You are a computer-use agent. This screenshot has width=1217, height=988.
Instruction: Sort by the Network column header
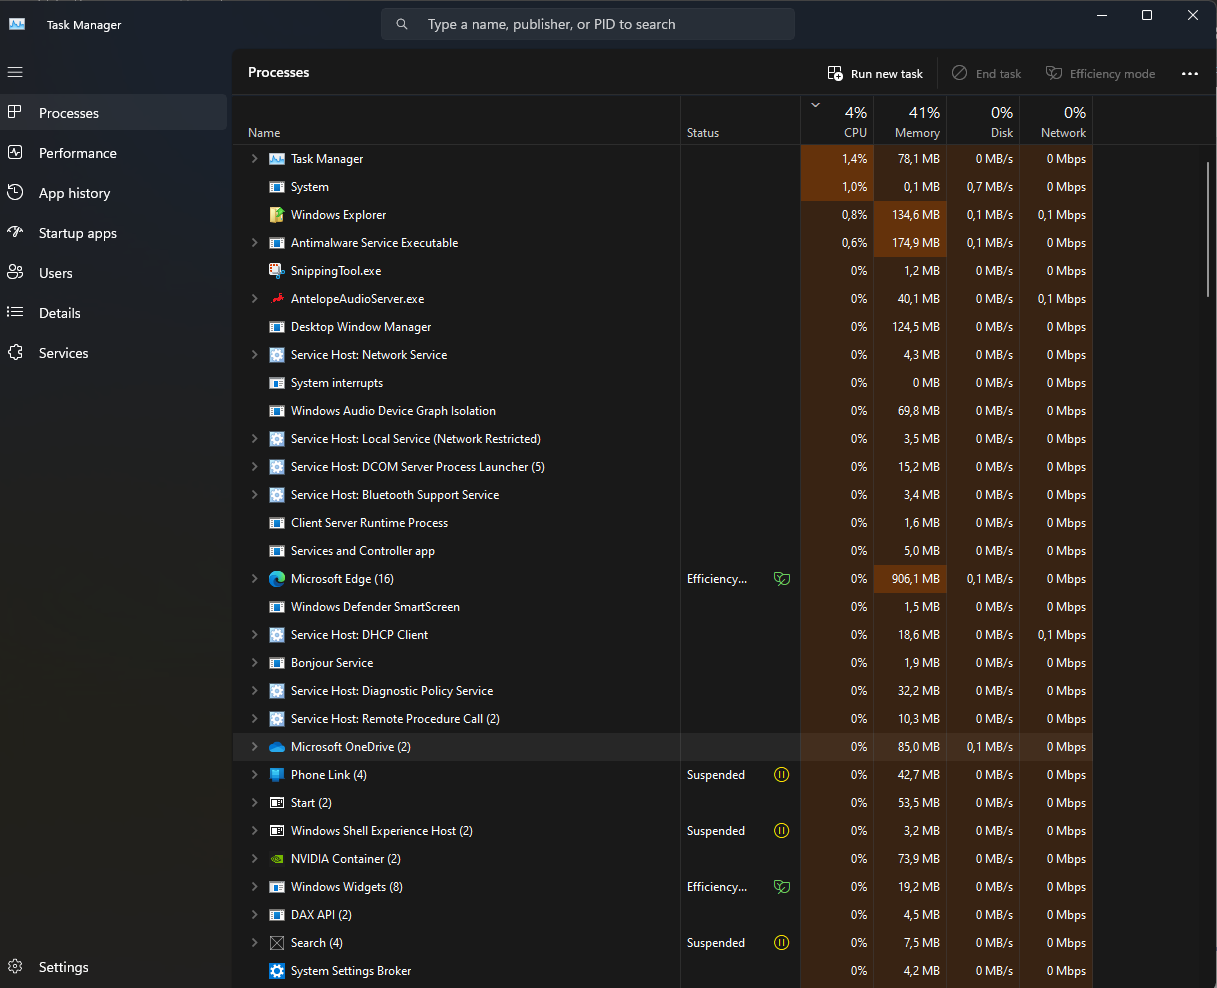[x=1056, y=121]
